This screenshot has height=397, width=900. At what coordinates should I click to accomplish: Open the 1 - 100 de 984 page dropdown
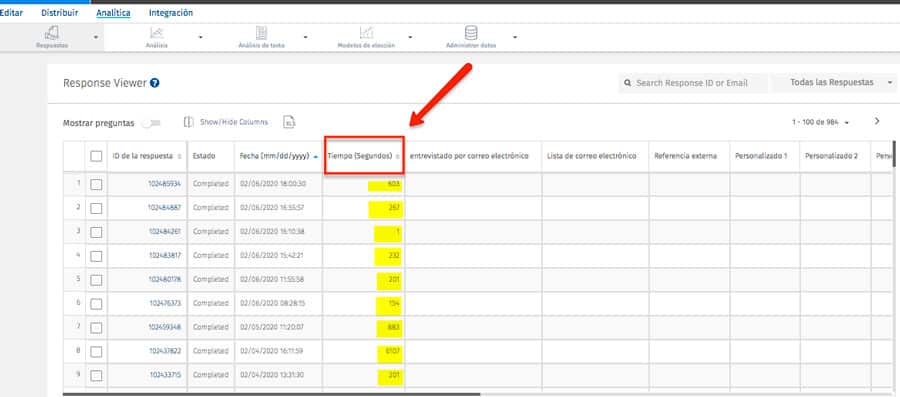pos(820,122)
